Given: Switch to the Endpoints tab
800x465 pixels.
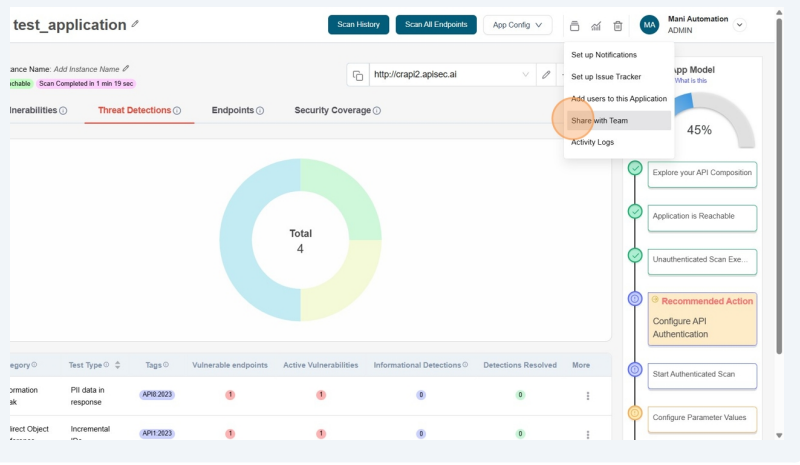Looking at the screenshot, I should pos(232,110).
